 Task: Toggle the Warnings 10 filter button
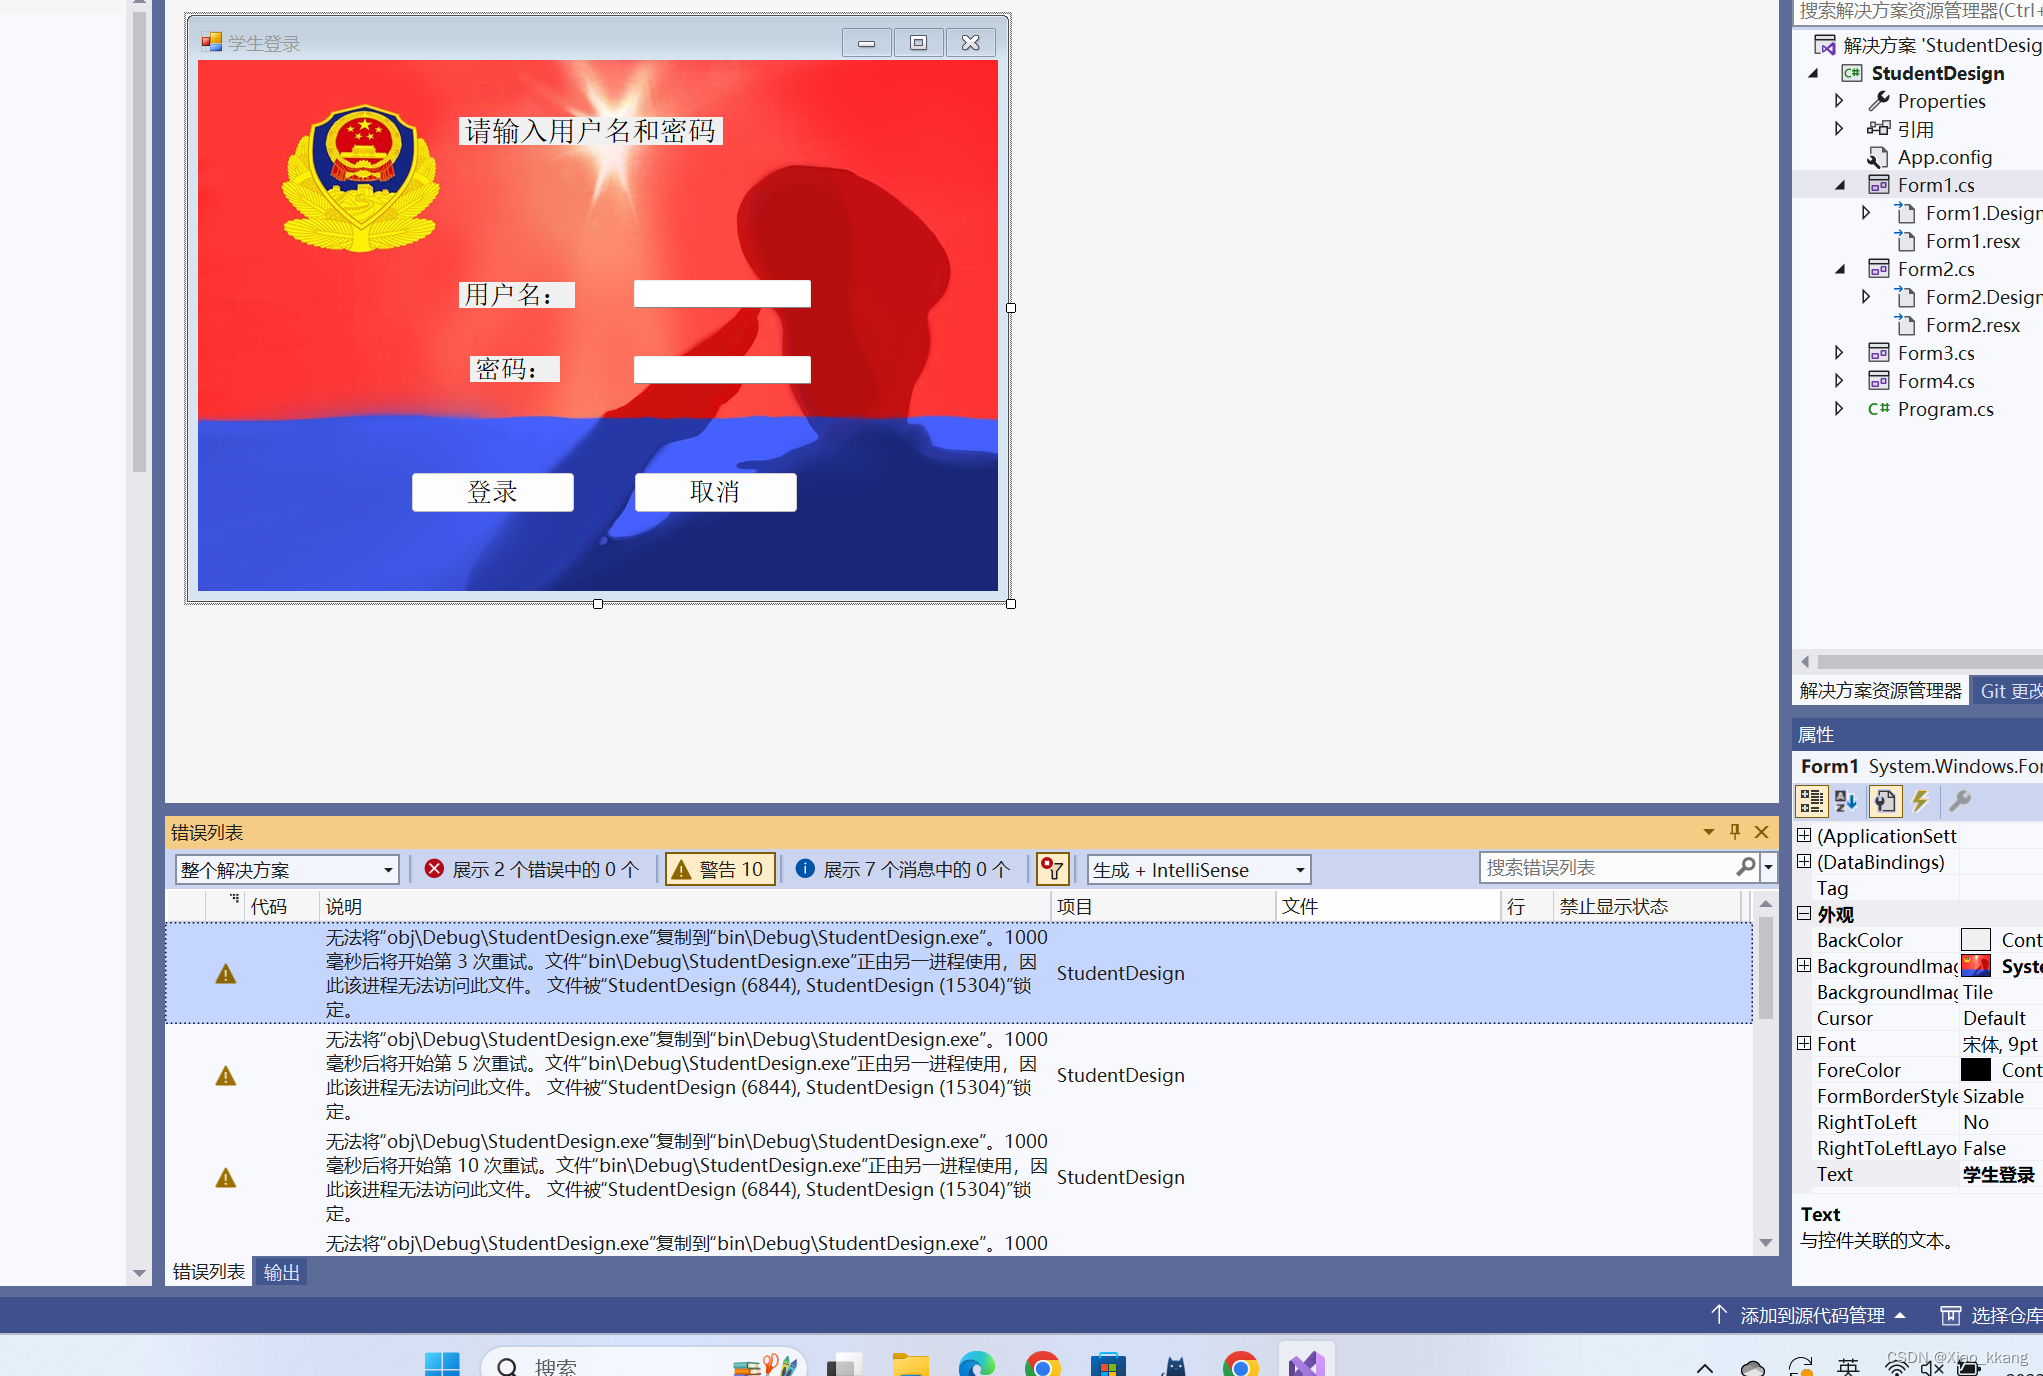coord(720,869)
